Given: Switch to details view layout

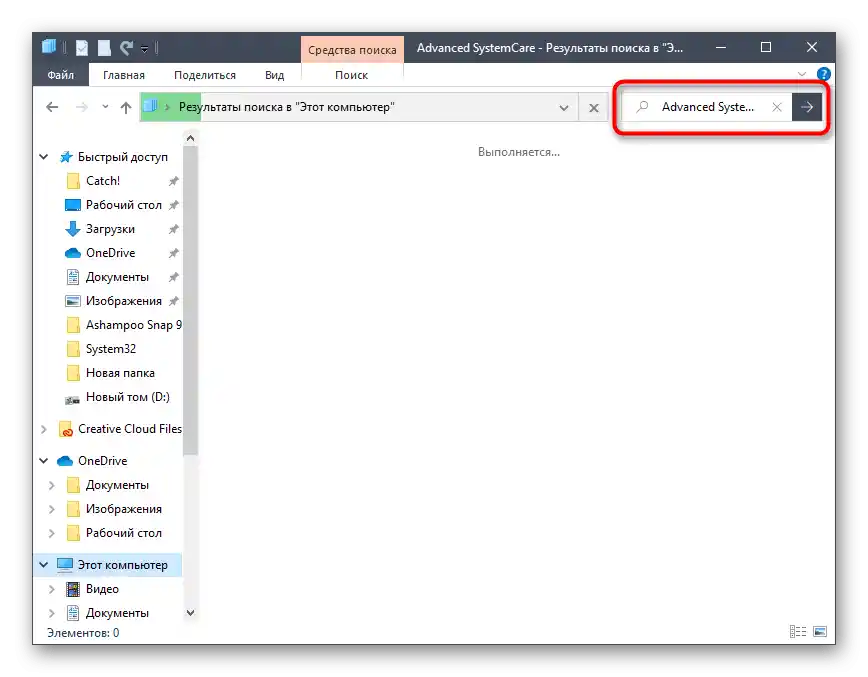Looking at the screenshot, I should coord(798,632).
